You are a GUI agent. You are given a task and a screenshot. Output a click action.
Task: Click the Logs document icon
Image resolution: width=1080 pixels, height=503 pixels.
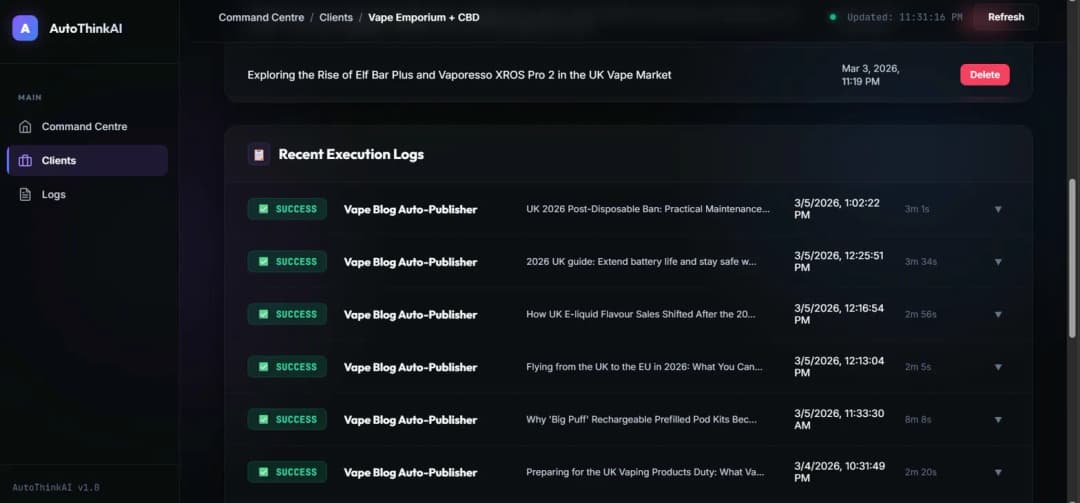coord(26,195)
